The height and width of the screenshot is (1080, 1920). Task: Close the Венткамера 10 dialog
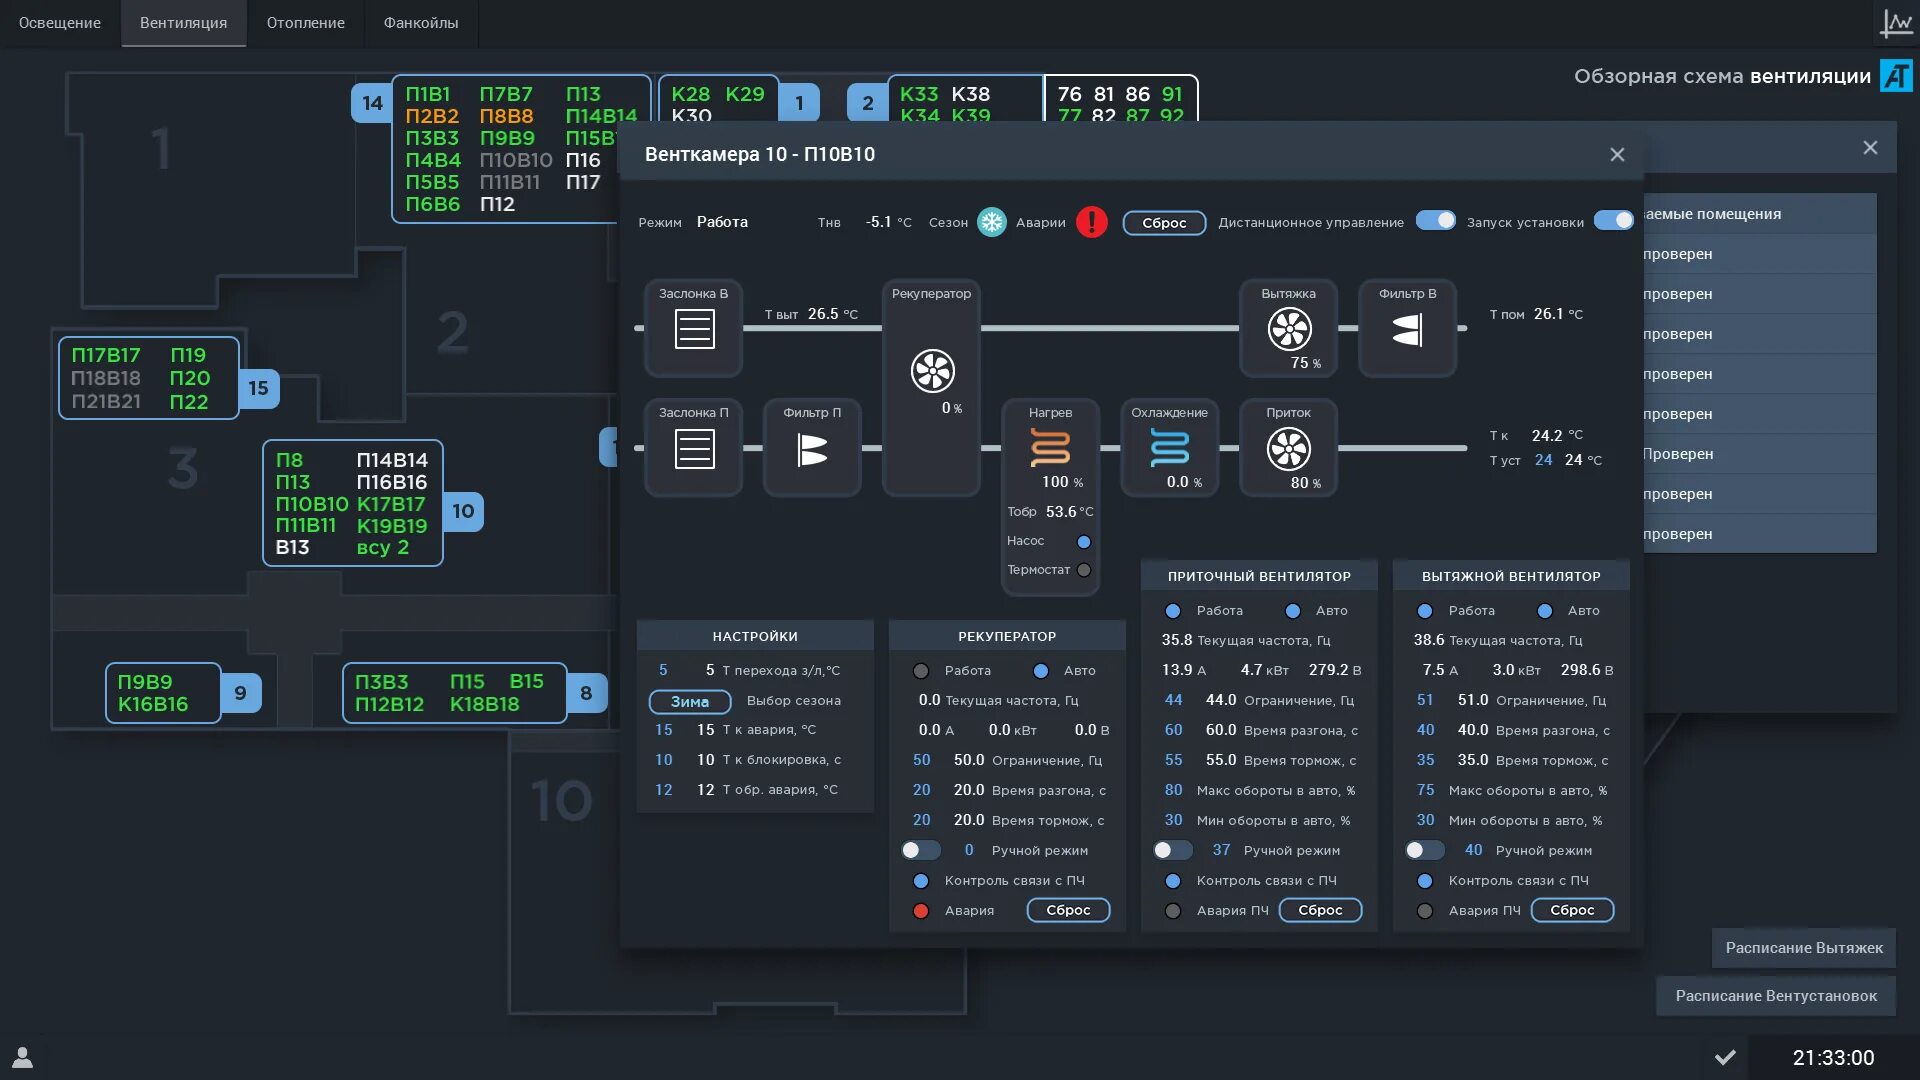point(1617,154)
